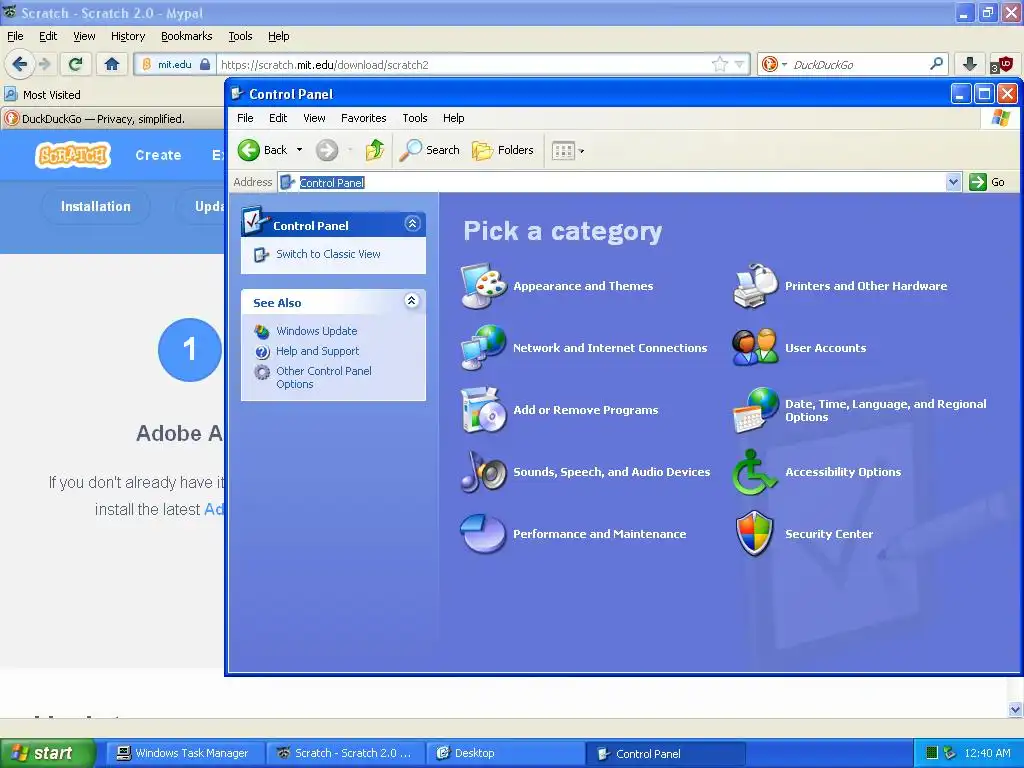Open Control Panel File menu

point(245,118)
